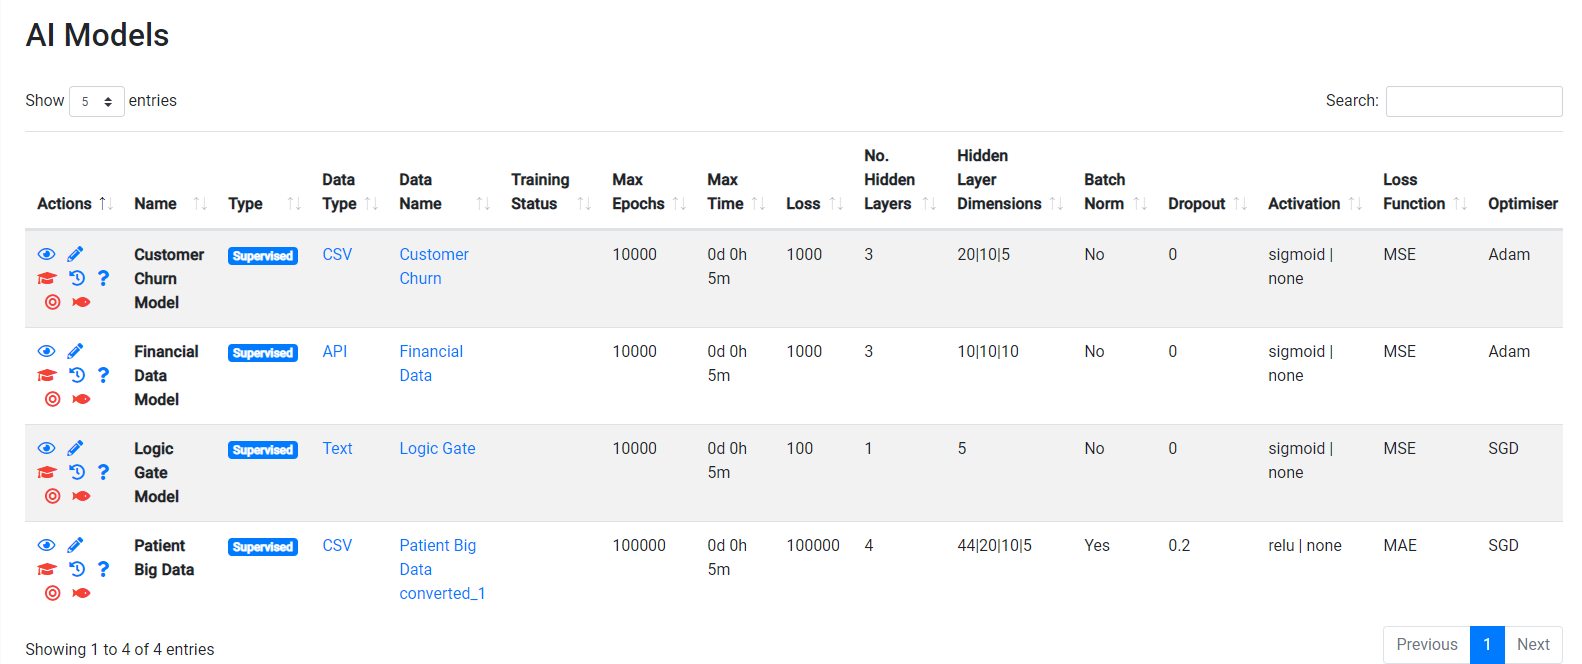This screenshot has height=664, width=1582.
Task: Open the Show entries count dropdown
Action: (x=96, y=101)
